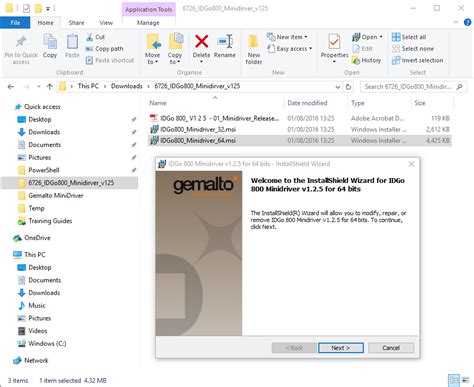Switch to the Home ribbon tab

(x=45, y=23)
